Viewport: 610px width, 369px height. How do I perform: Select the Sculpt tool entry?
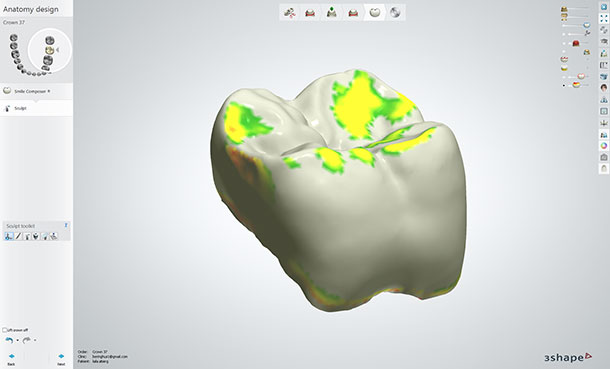[20, 108]
